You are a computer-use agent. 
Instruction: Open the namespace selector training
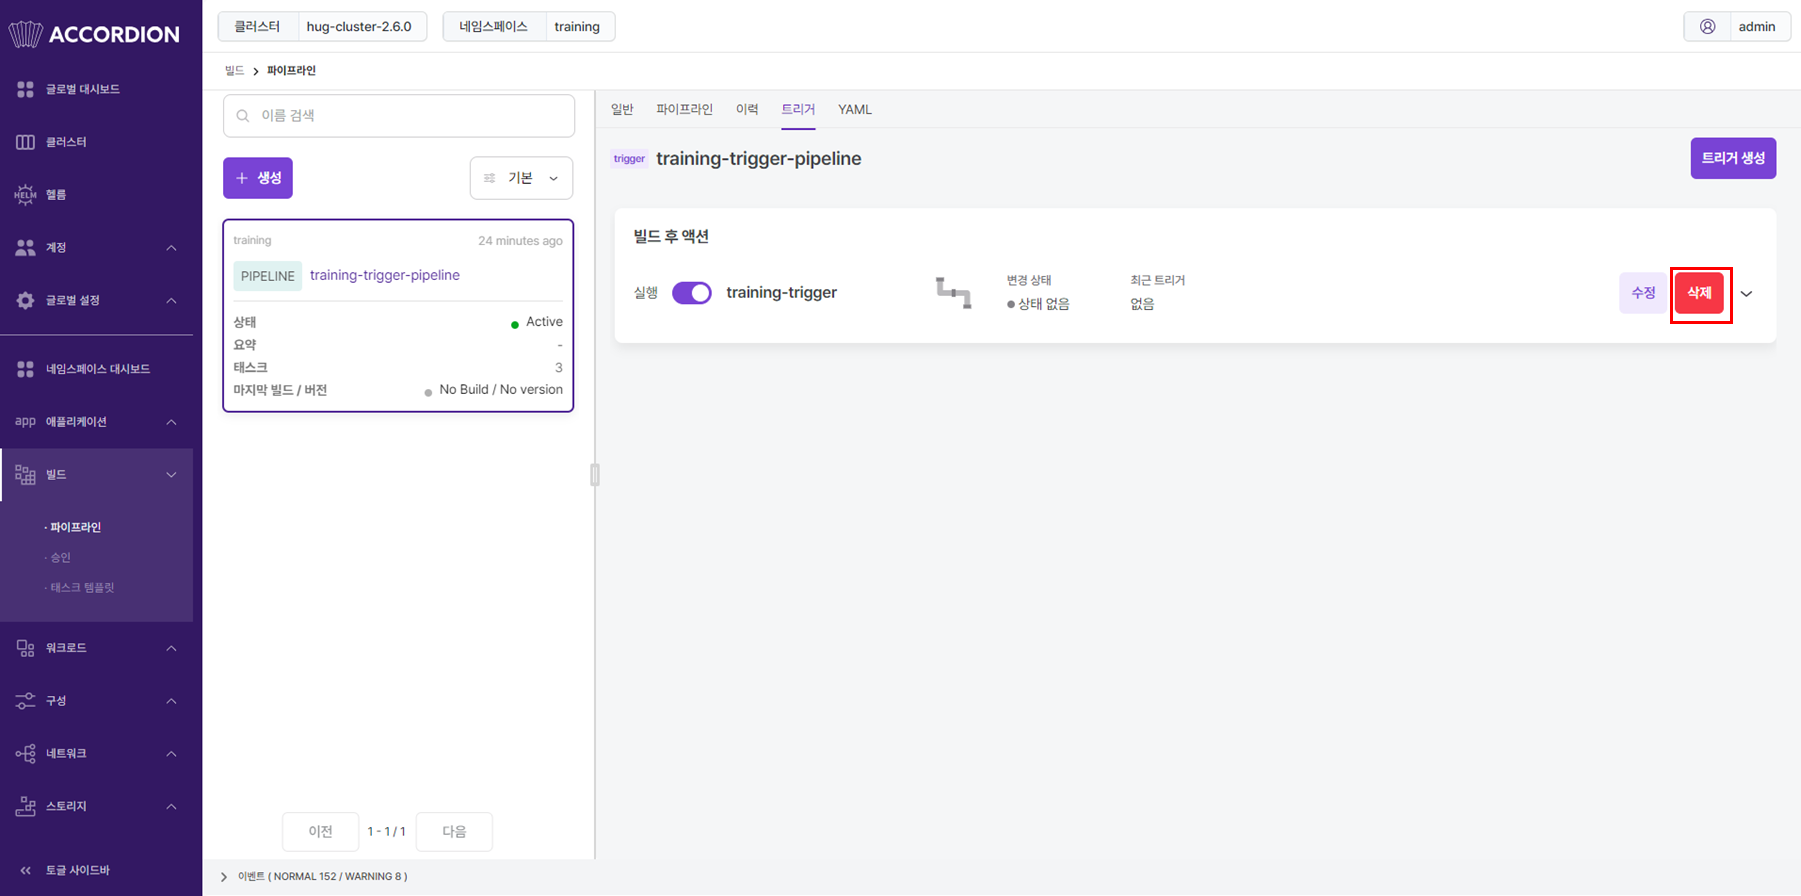tap(528, 27)
